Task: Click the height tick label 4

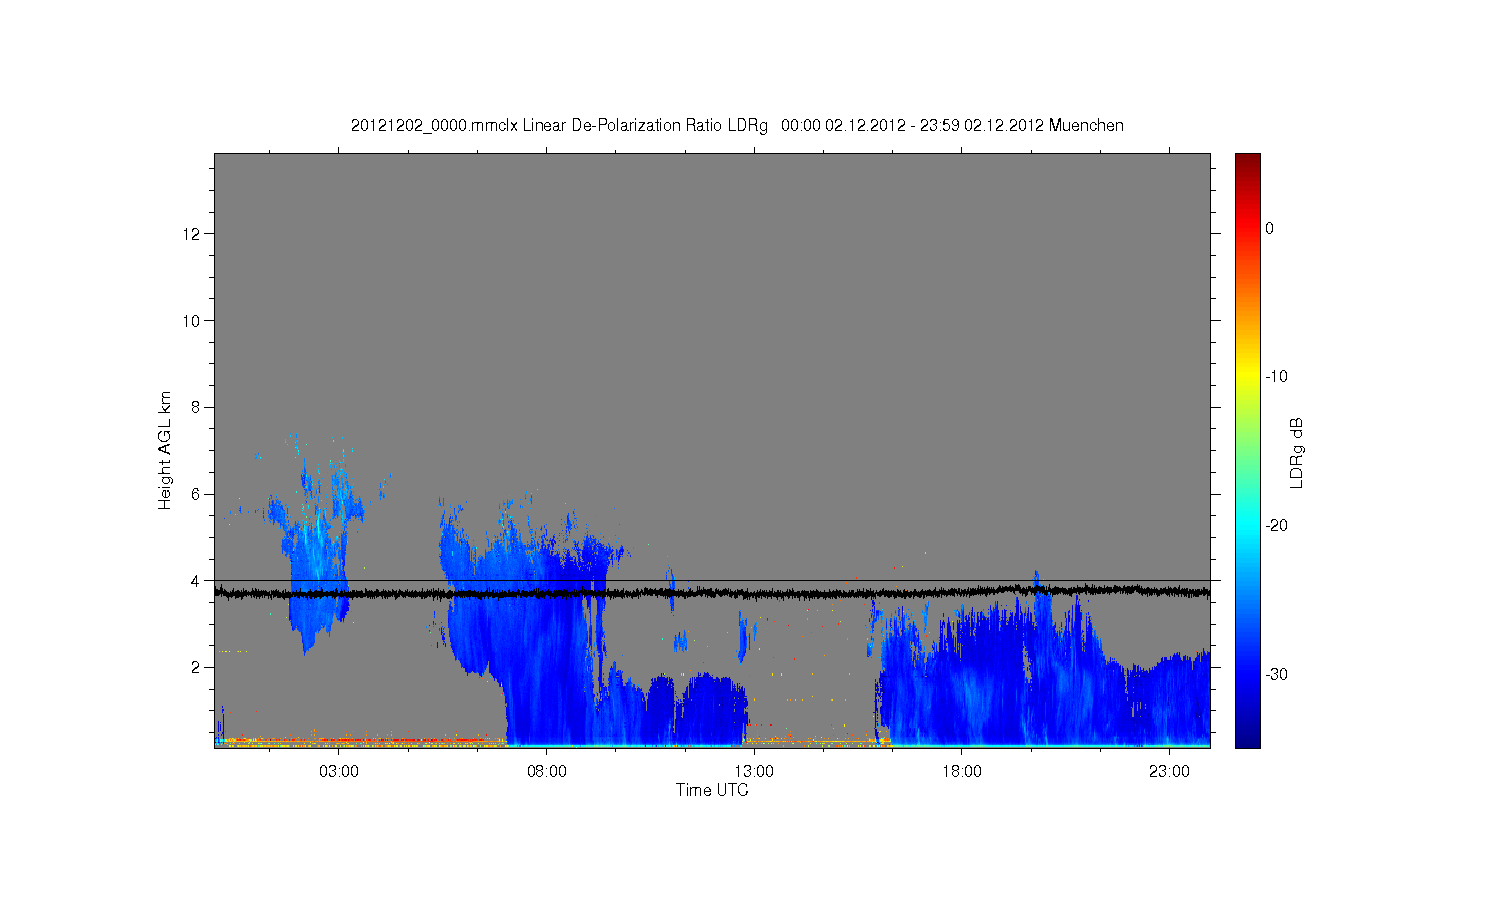Action: coord(196,580)
